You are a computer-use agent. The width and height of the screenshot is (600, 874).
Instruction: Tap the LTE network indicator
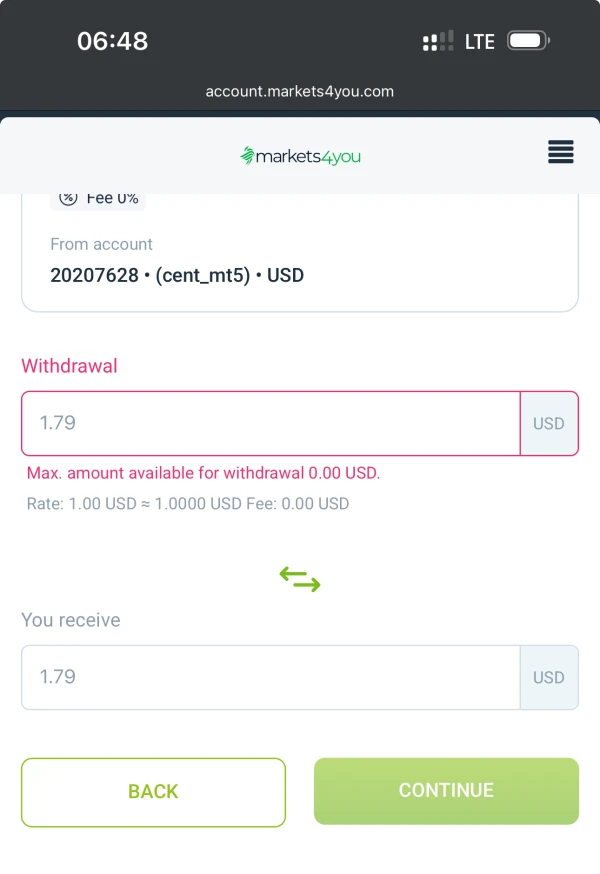(x=480, y=41)
